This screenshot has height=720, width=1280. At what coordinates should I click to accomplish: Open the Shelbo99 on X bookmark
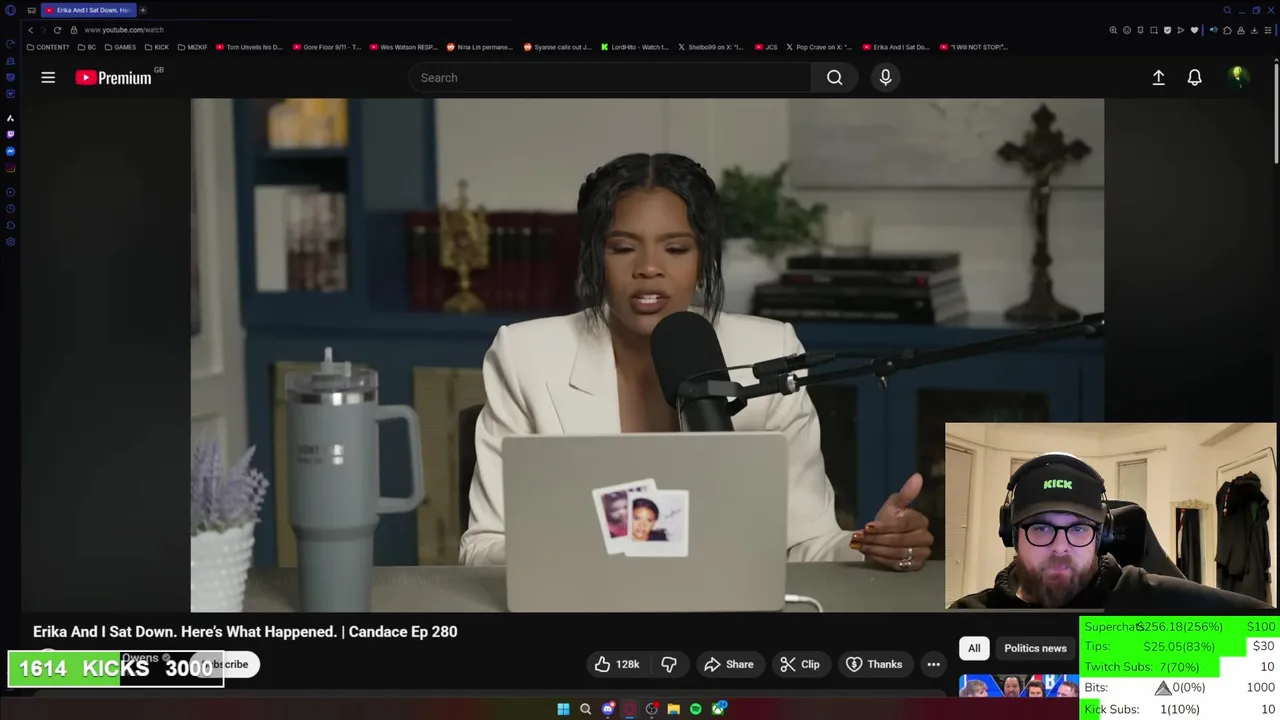point(711,47)
